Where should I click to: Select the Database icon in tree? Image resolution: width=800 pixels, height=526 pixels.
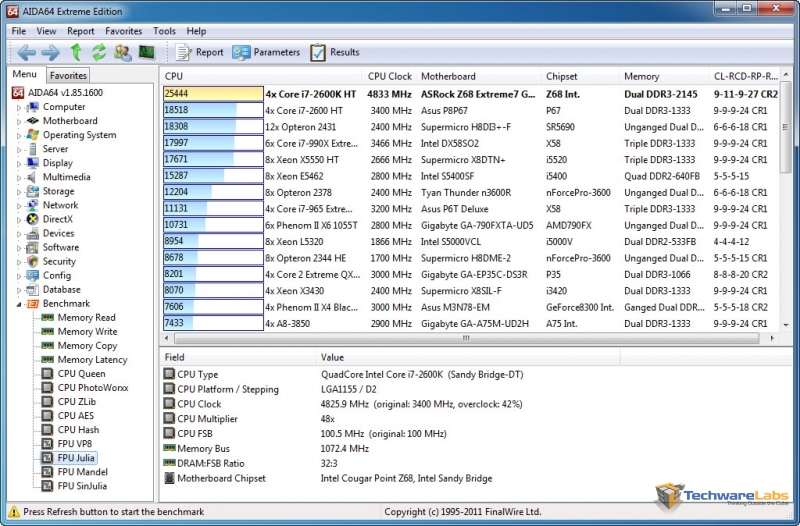tap(33, 290)
